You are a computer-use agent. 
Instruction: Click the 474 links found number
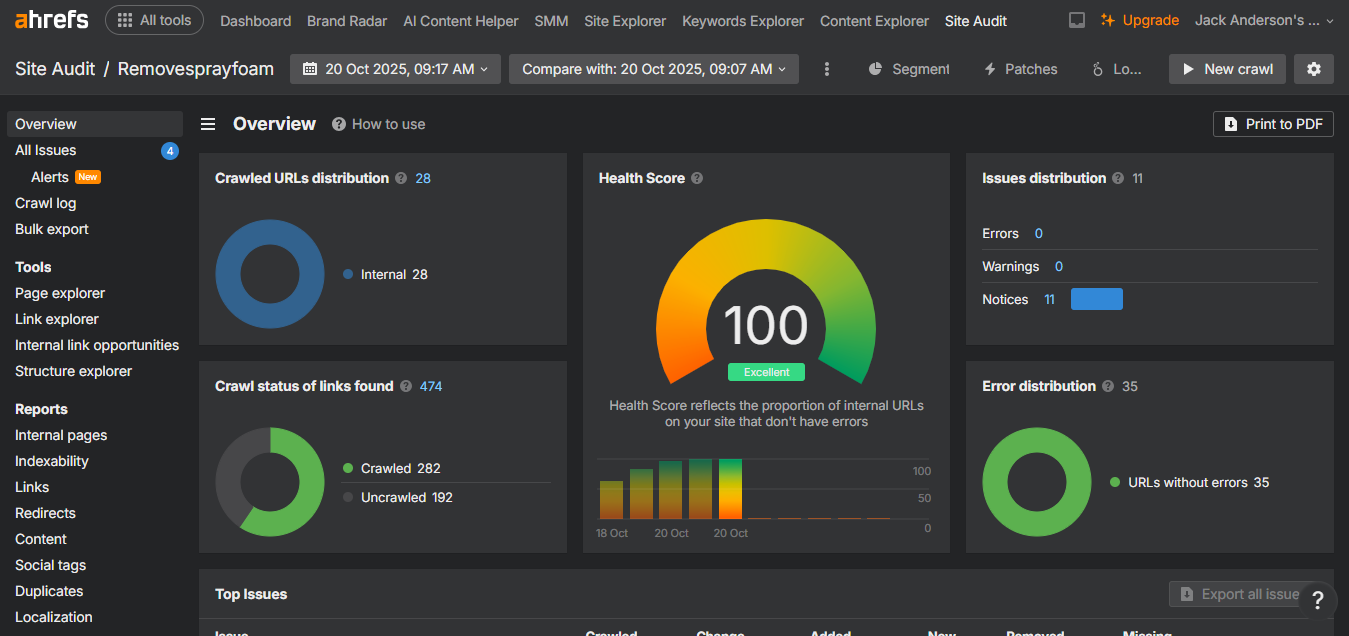(431, 386)
